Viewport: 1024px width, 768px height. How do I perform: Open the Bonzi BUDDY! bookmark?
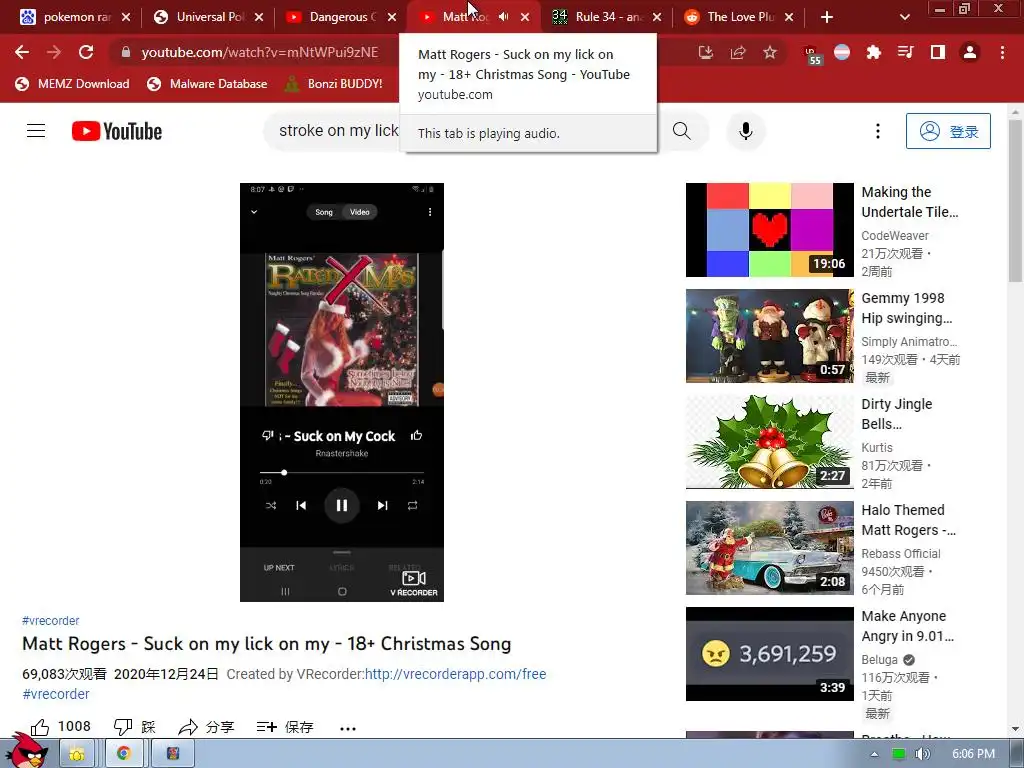pos(334,84)
